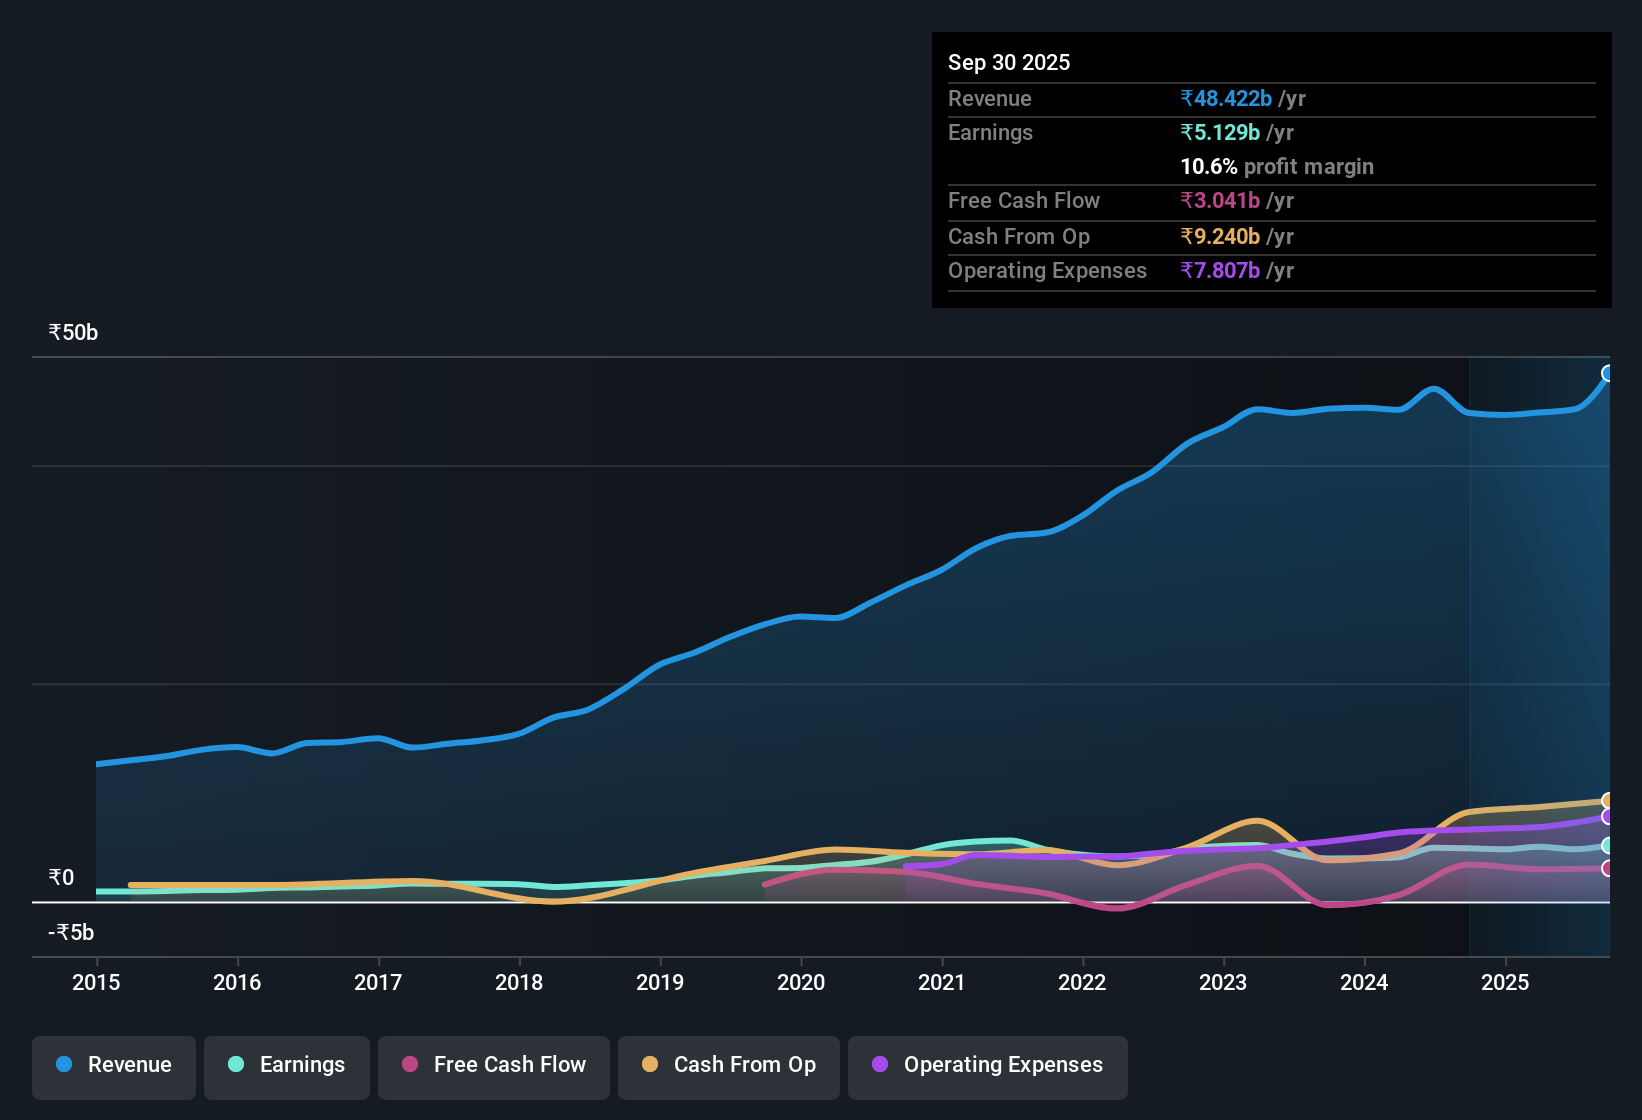Viewport: 1642px width, 1120px height.
Task: Toggle the Revenue series visibility
Action: 113,1065
